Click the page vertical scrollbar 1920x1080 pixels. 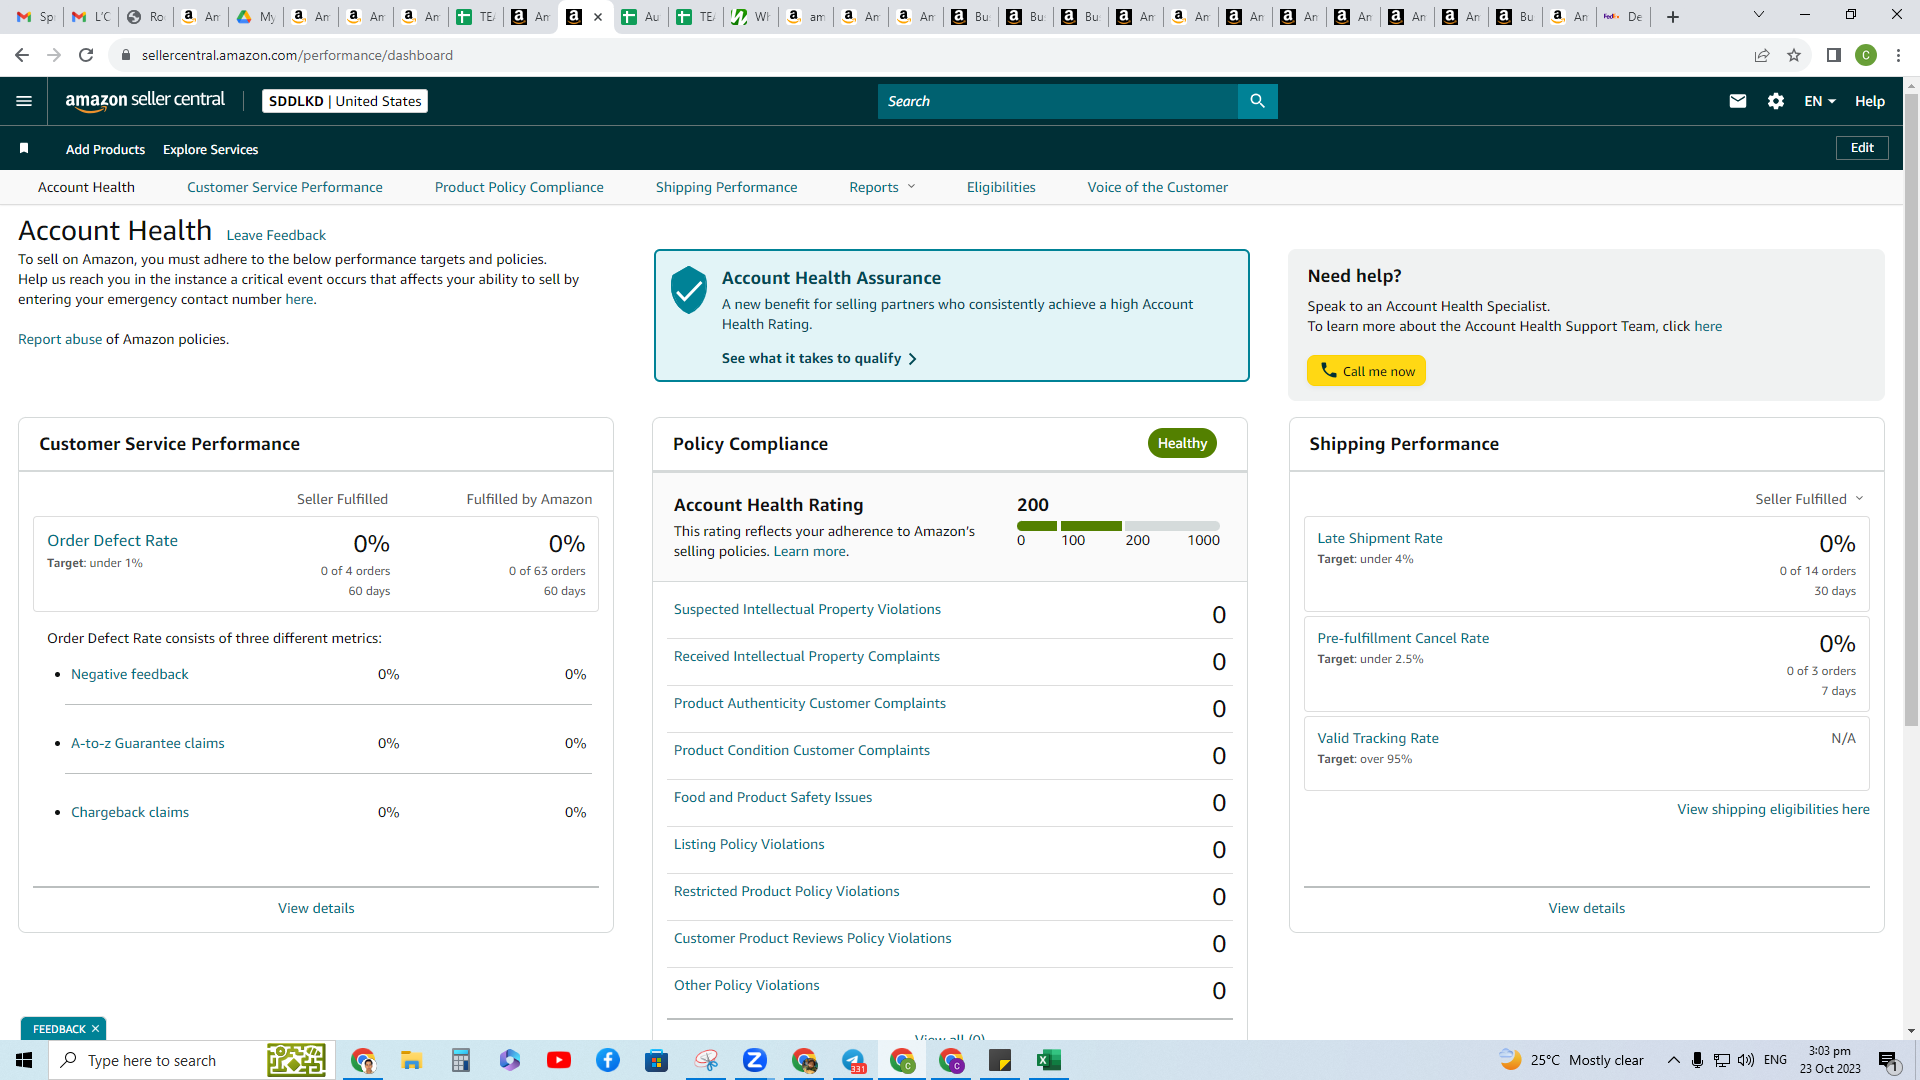[1911, 410]
